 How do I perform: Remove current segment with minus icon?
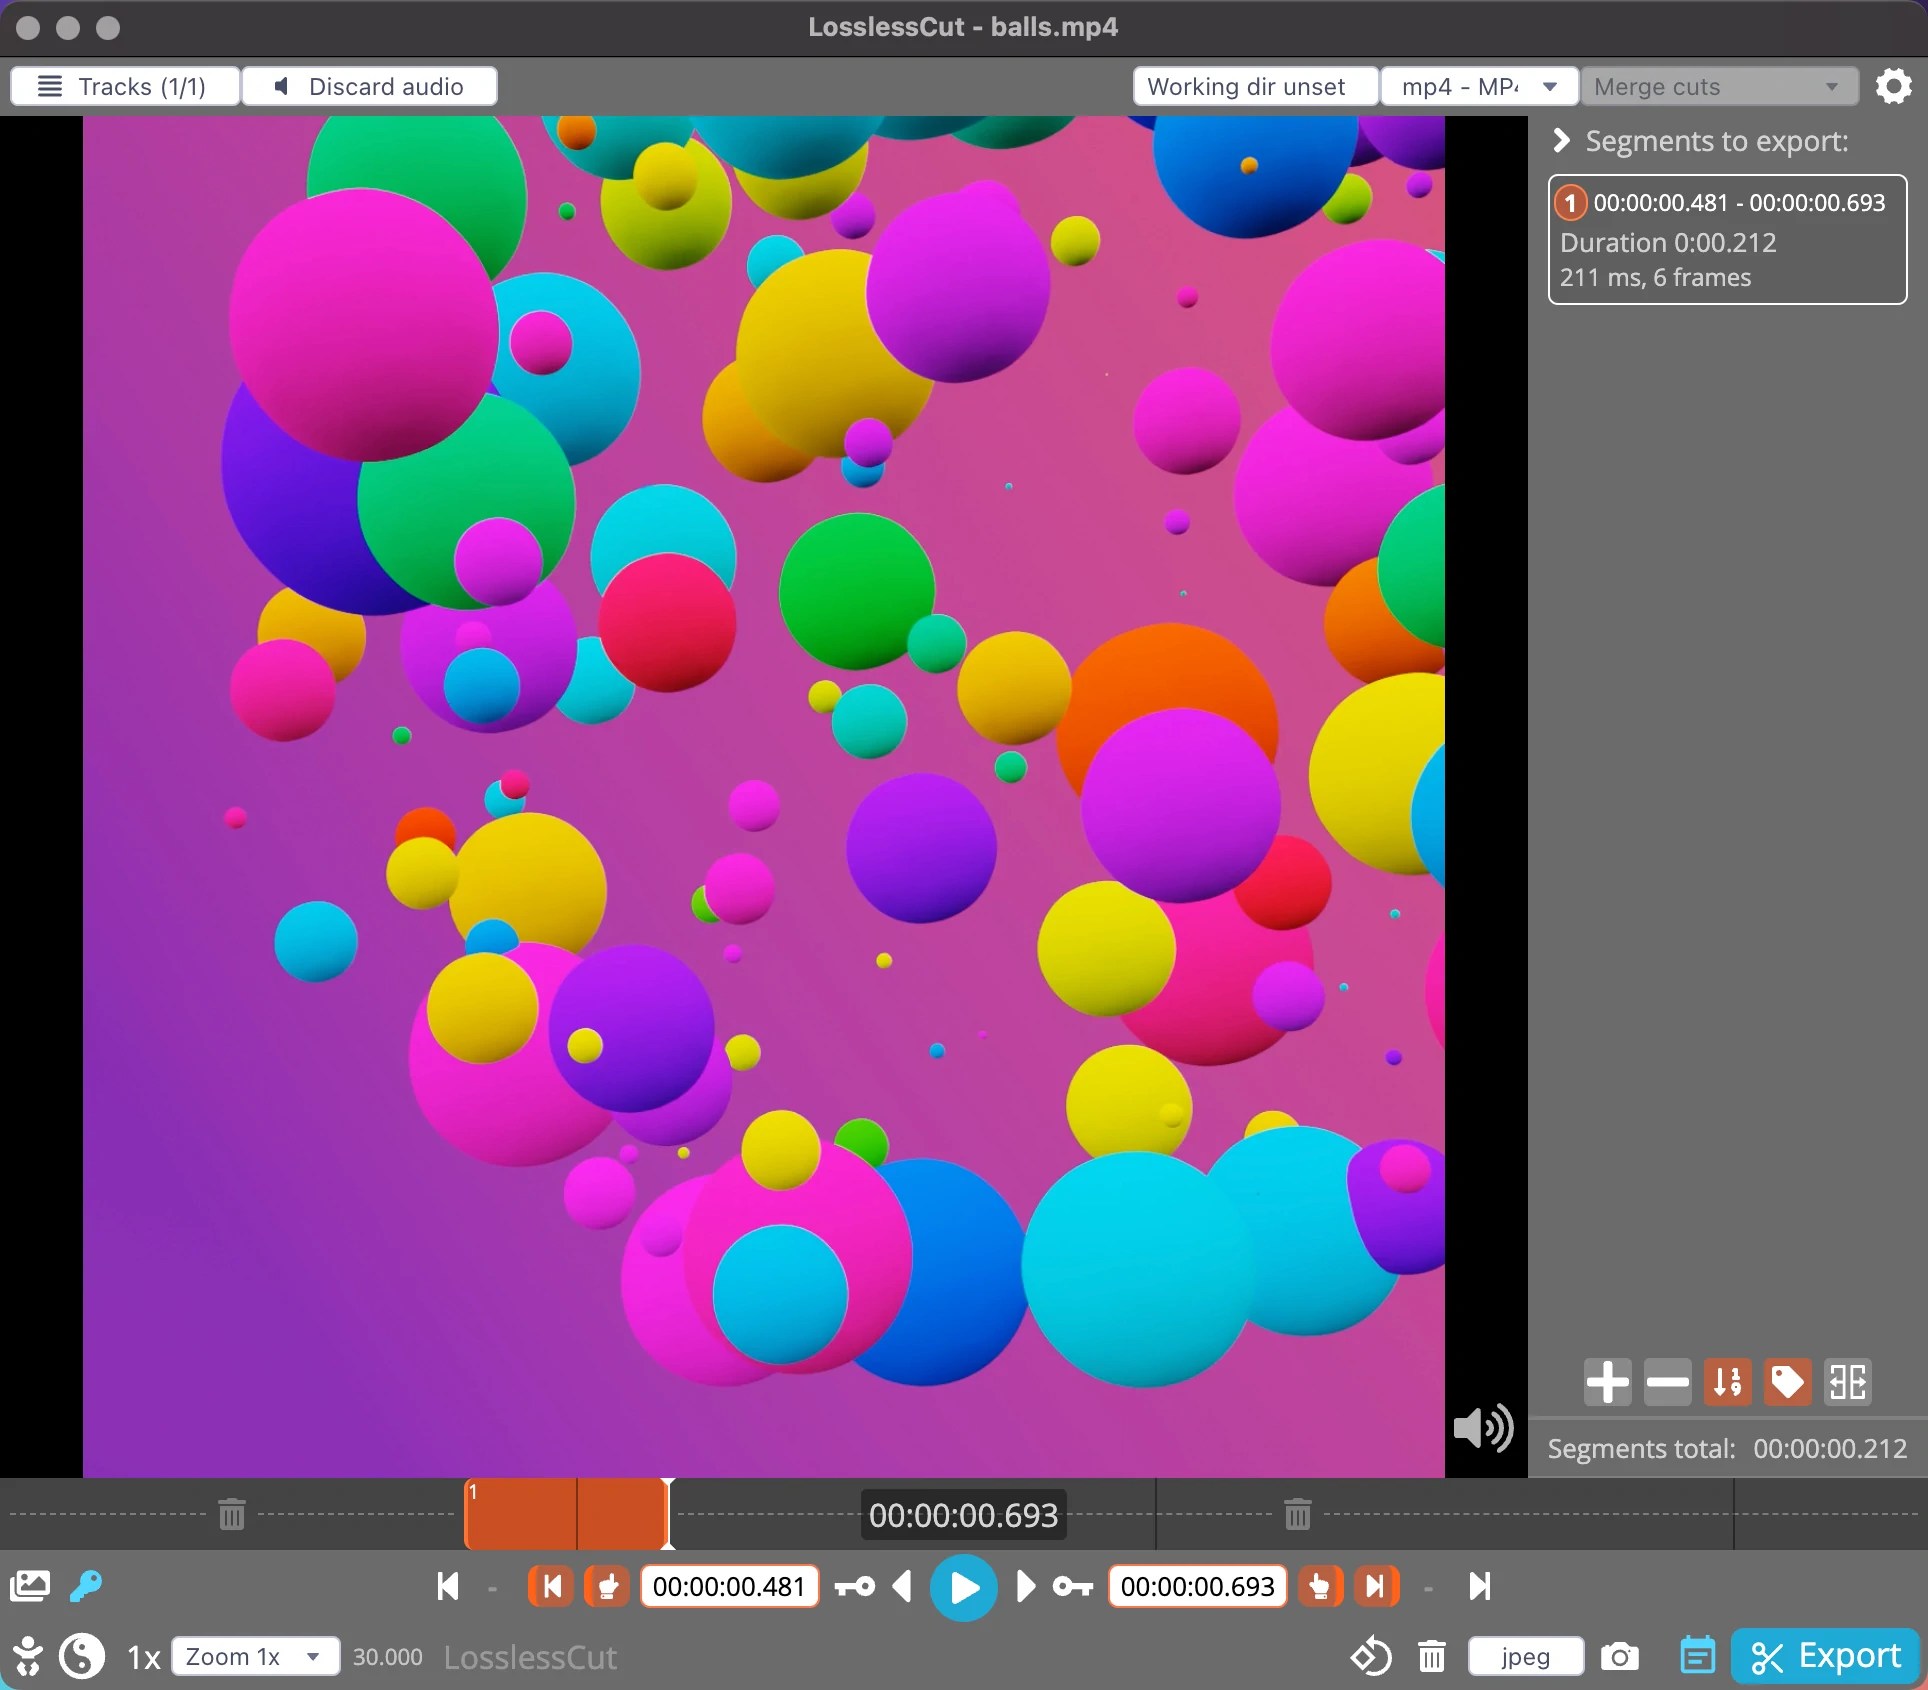(1667, 1382)
